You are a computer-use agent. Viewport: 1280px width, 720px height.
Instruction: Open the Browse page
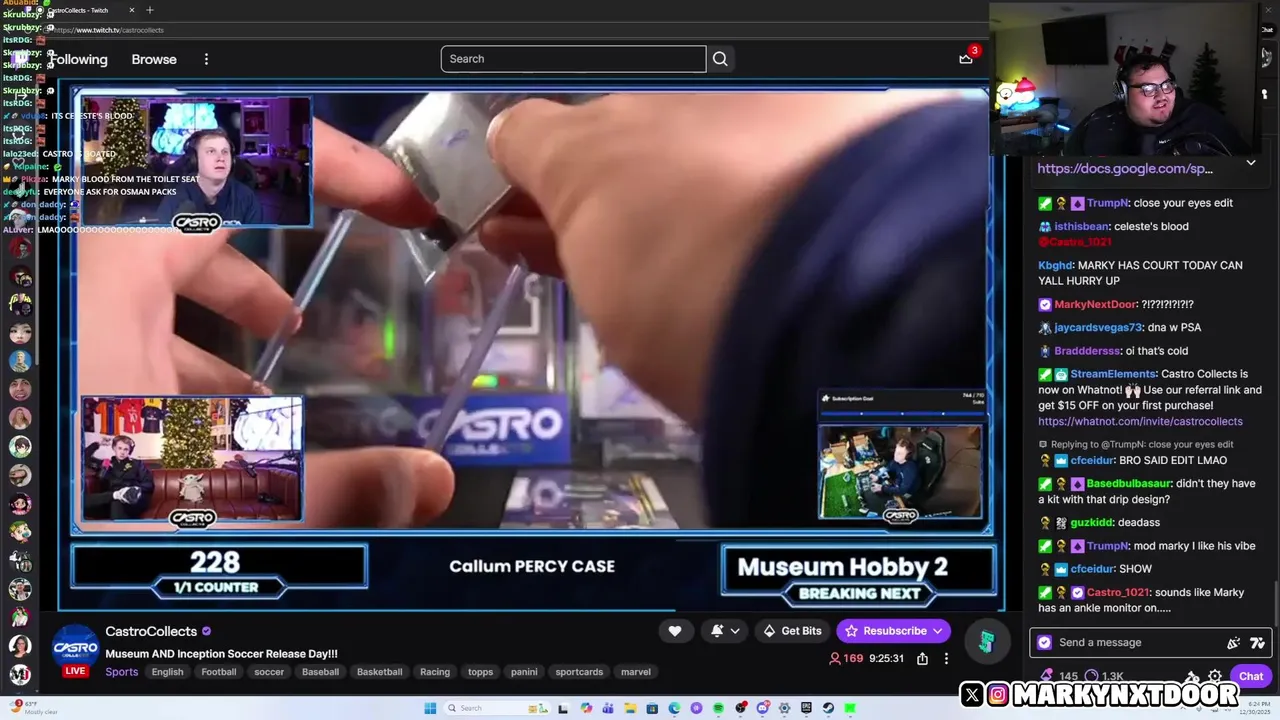point(154,59)
